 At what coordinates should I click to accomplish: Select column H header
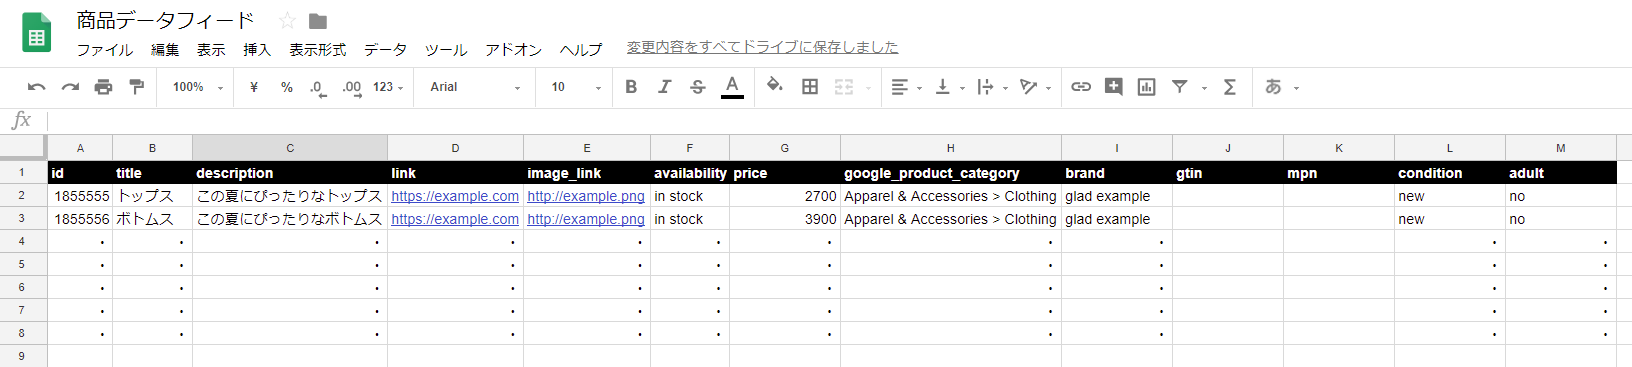tap(950, 148)
